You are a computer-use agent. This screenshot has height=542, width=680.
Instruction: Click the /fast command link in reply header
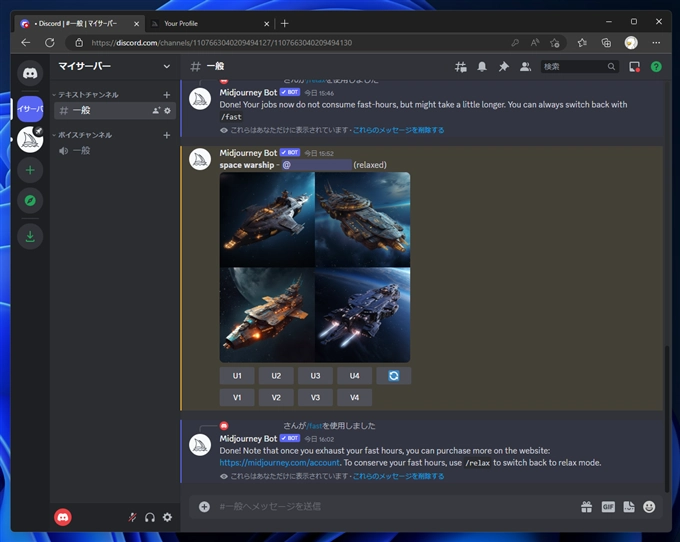[314, 426]
